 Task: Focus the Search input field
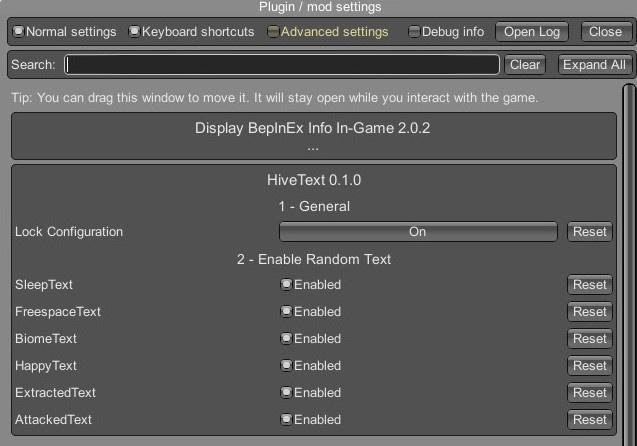[282, 65]
